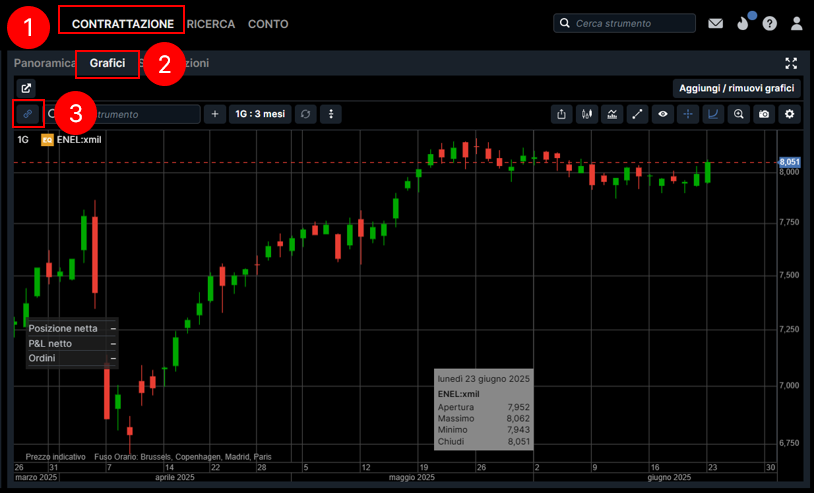Focus the Cerca strumento search field
Viewport: 814px width, 493px height.
coord(625,23)
